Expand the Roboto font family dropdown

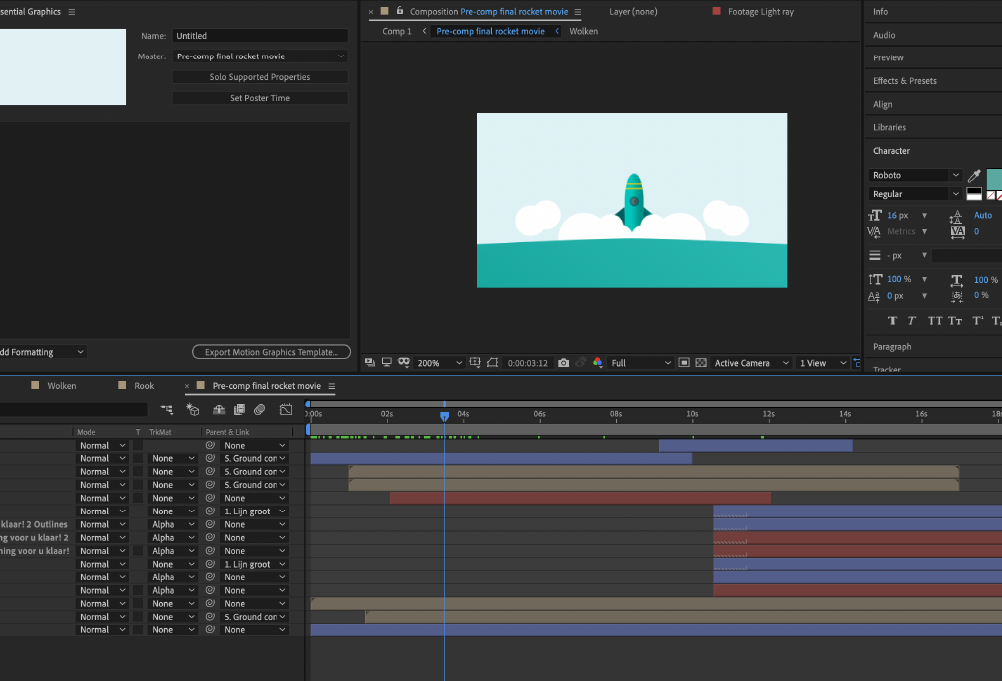point(916,175)
